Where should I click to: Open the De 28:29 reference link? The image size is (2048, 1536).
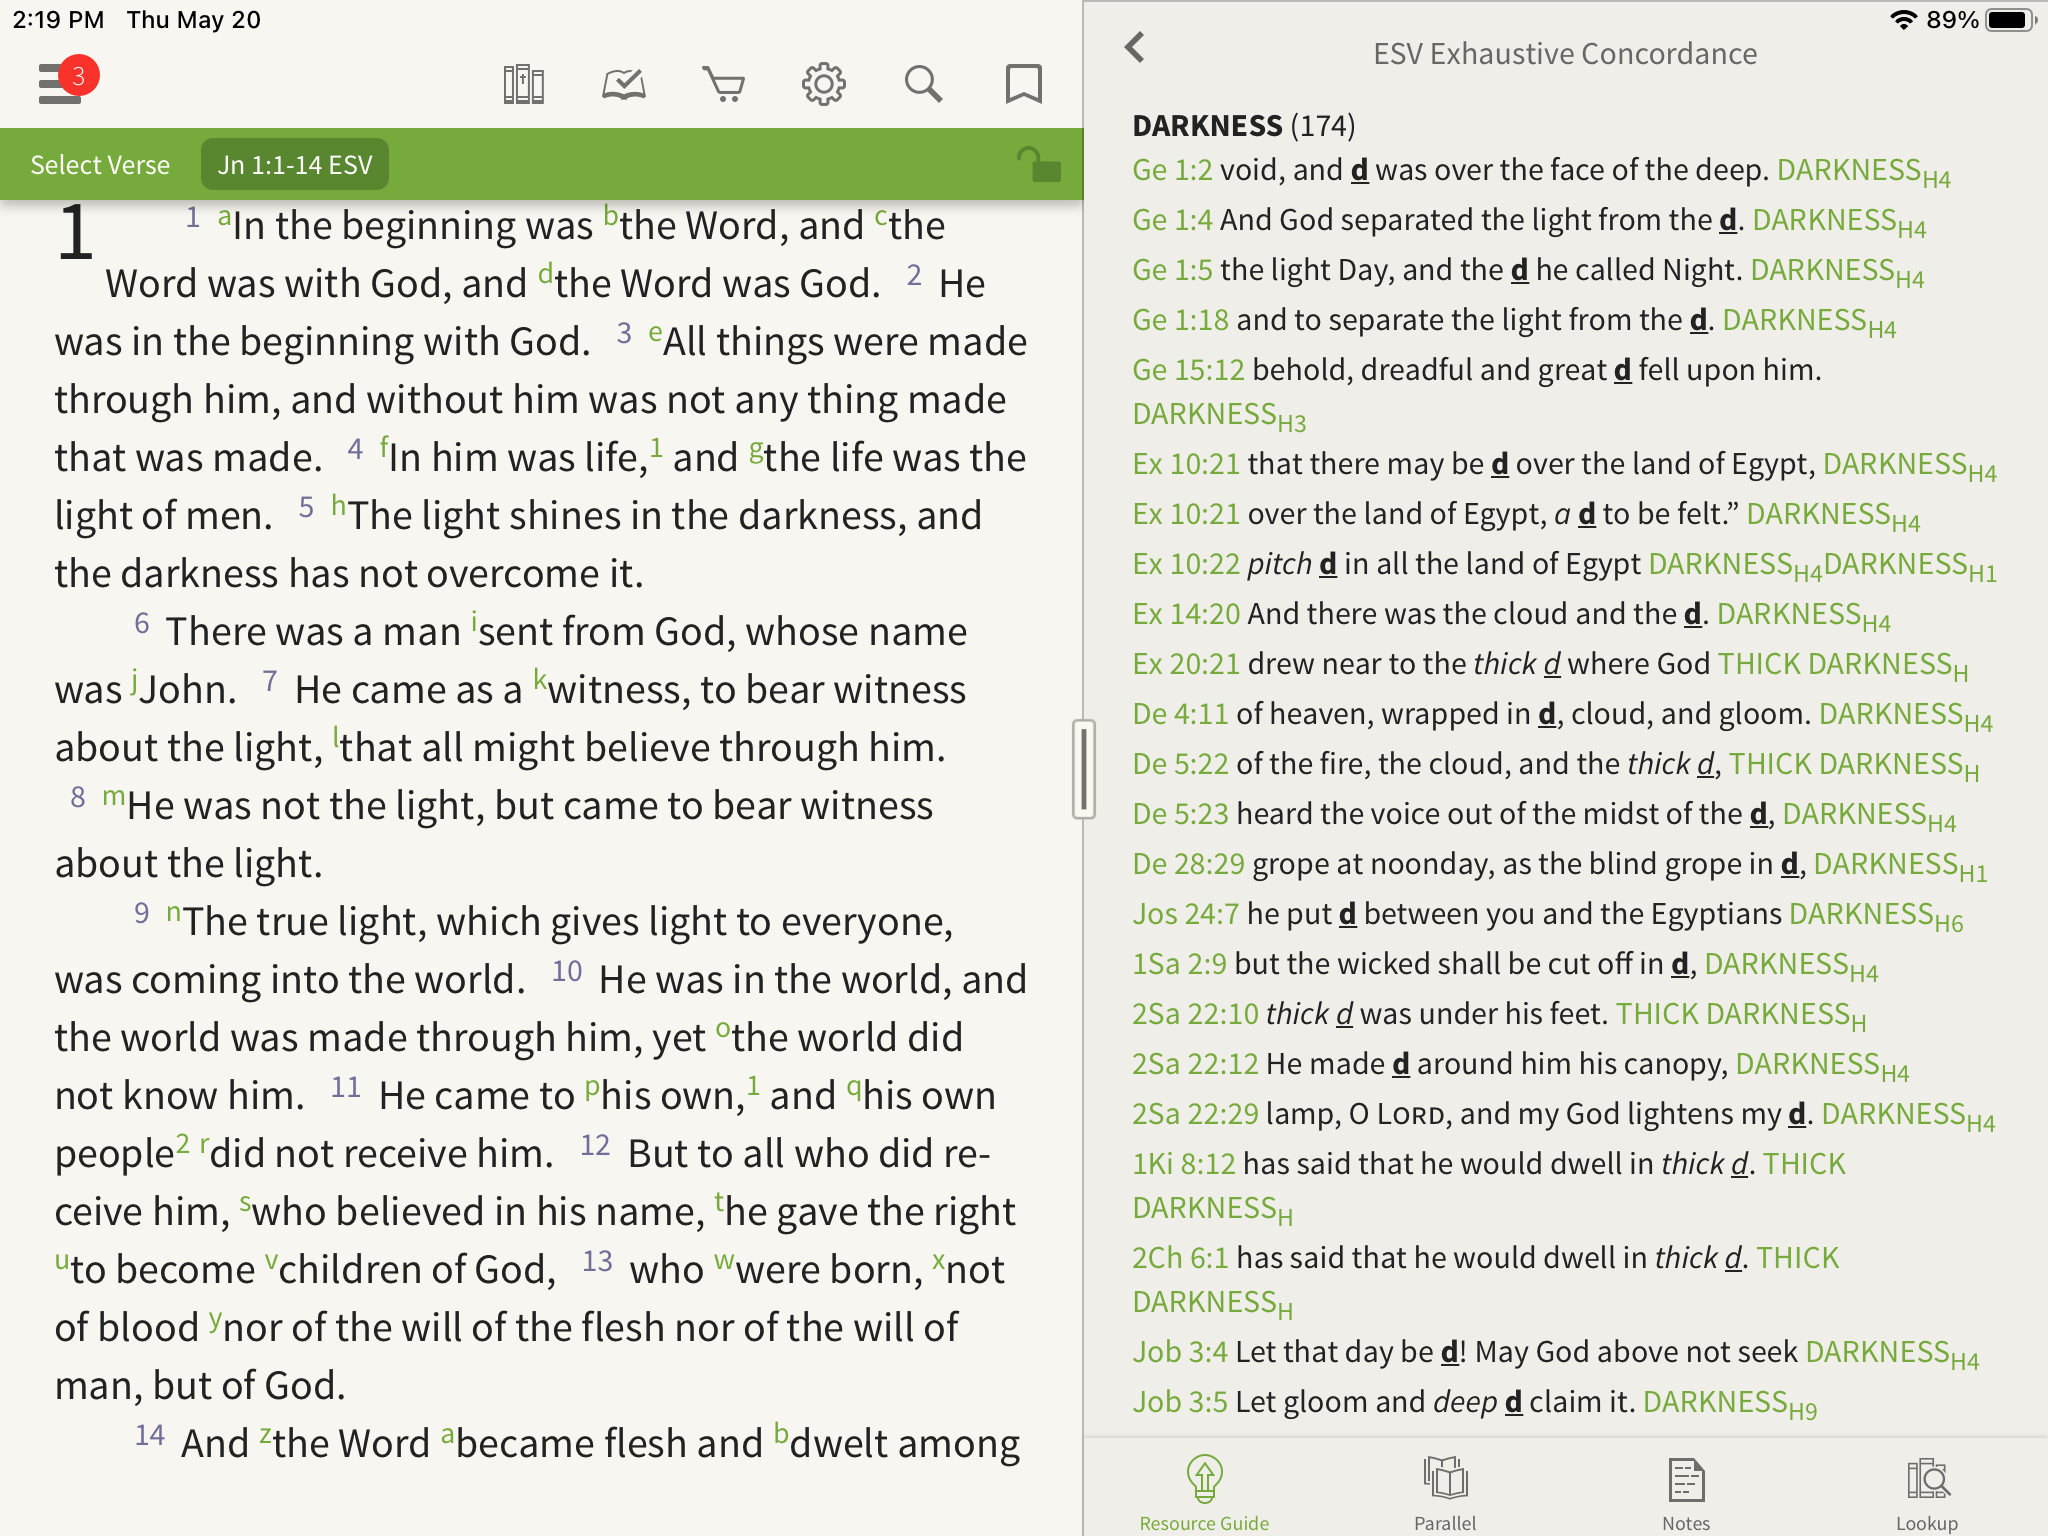(1188, 864)
